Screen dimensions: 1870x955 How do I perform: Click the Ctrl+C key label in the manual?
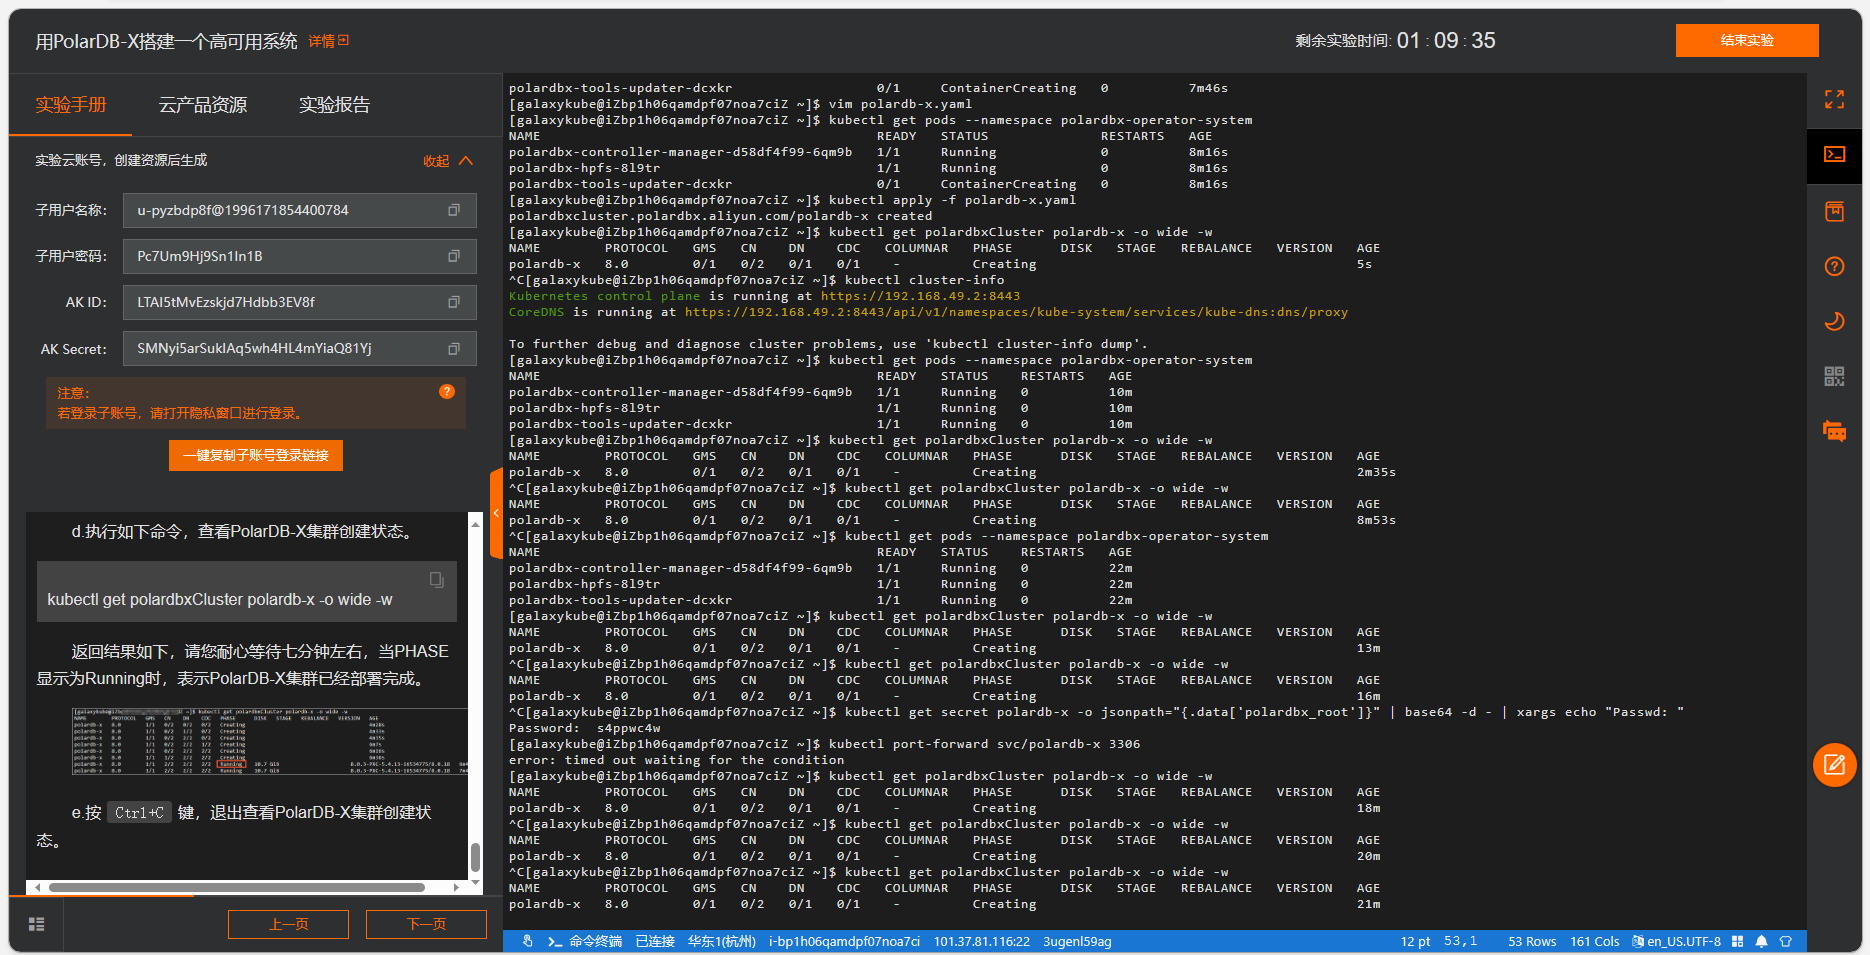point(139,813)
